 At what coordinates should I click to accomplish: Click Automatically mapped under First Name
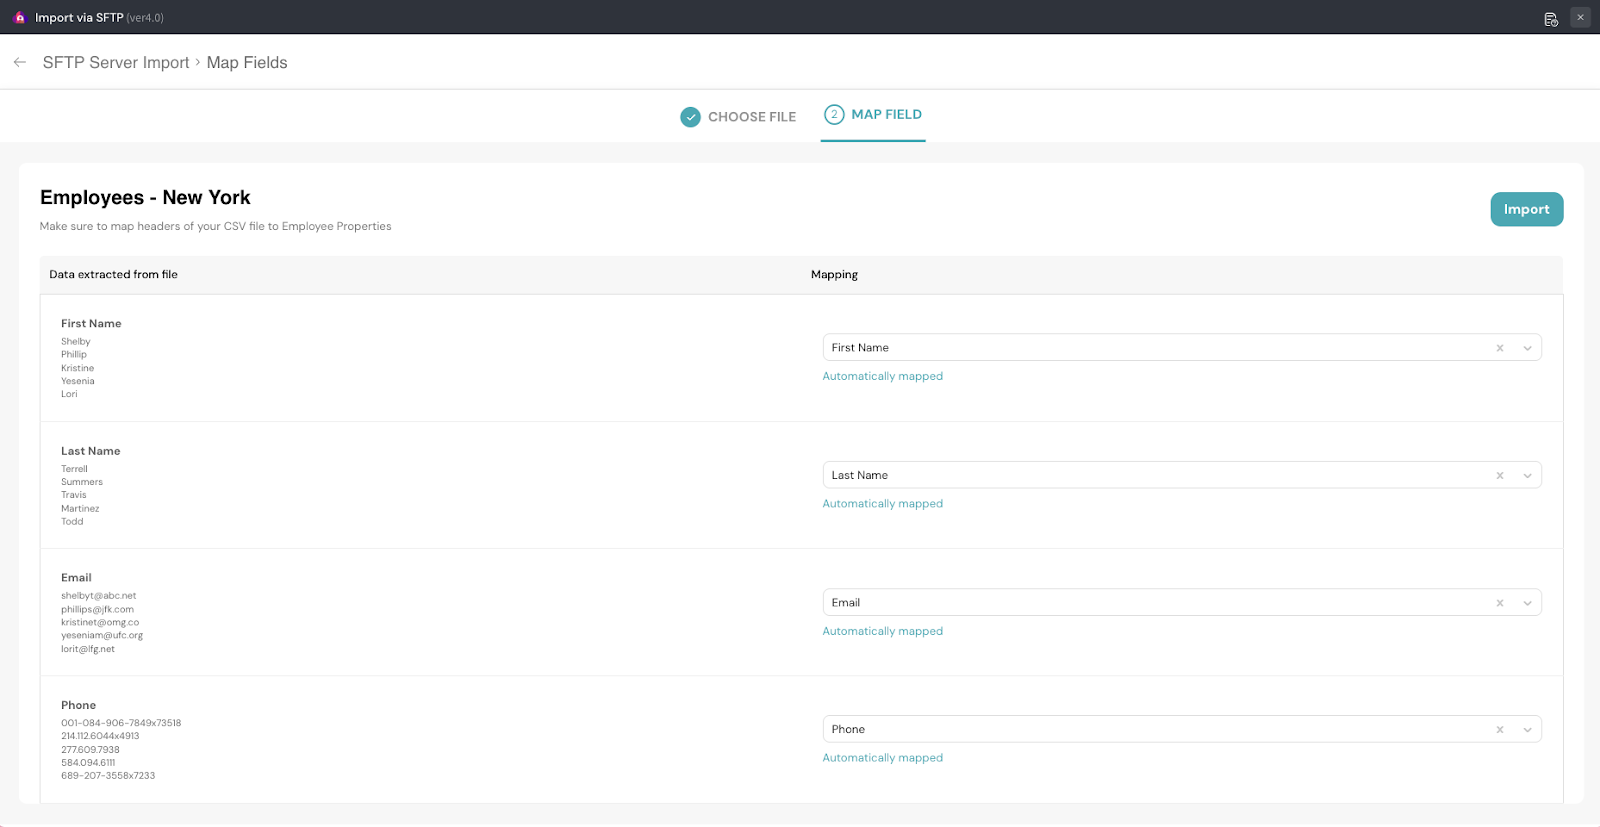pos(882,376)
